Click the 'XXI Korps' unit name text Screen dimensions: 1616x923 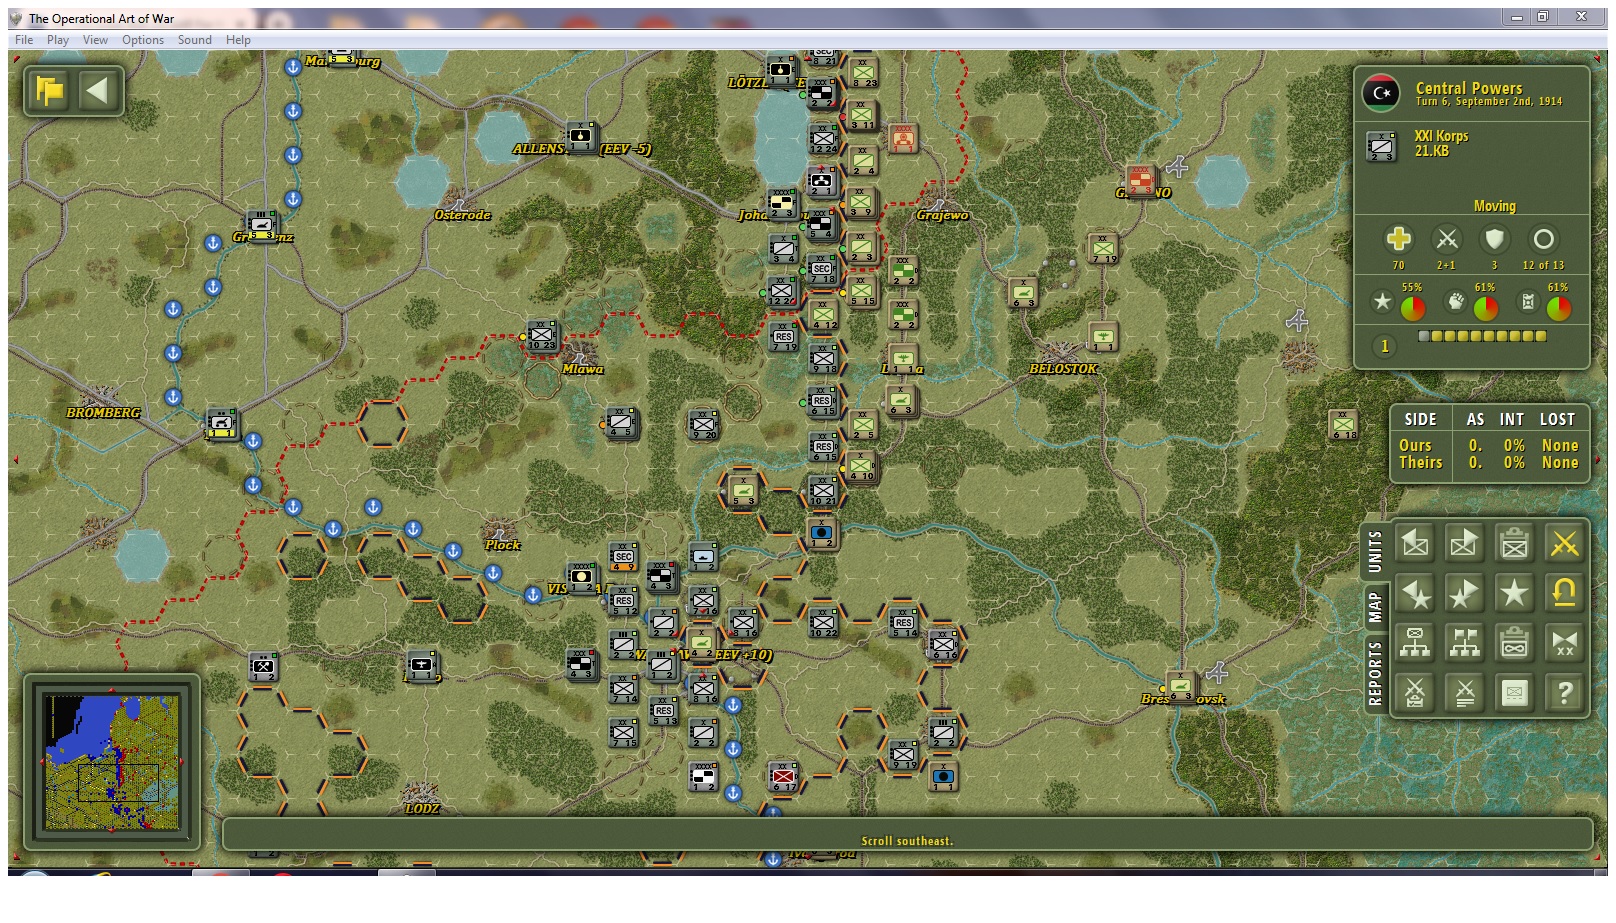1441,136
